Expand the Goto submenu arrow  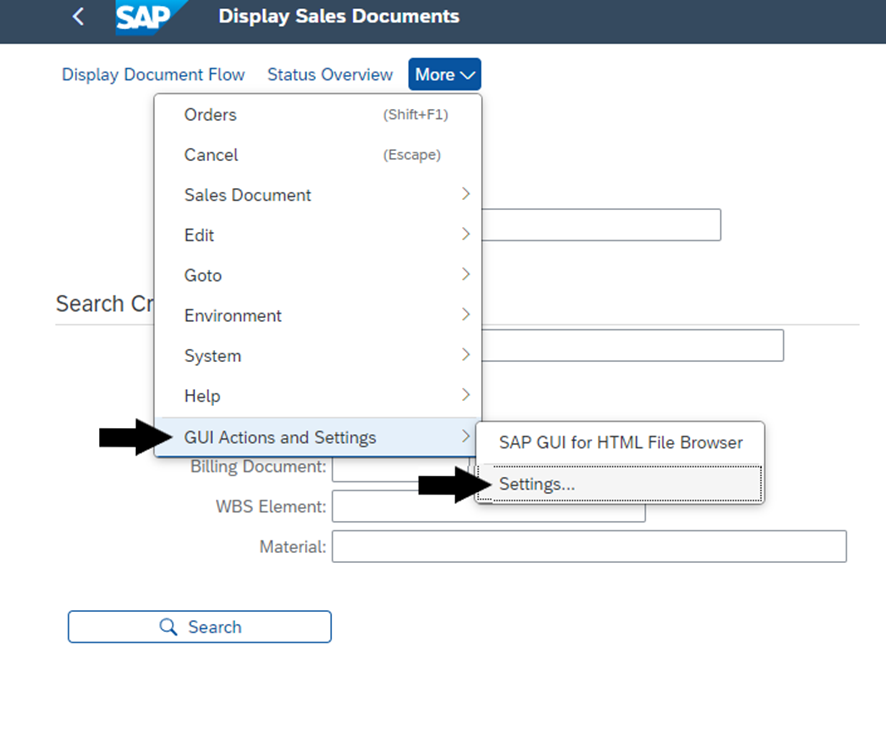466,275
